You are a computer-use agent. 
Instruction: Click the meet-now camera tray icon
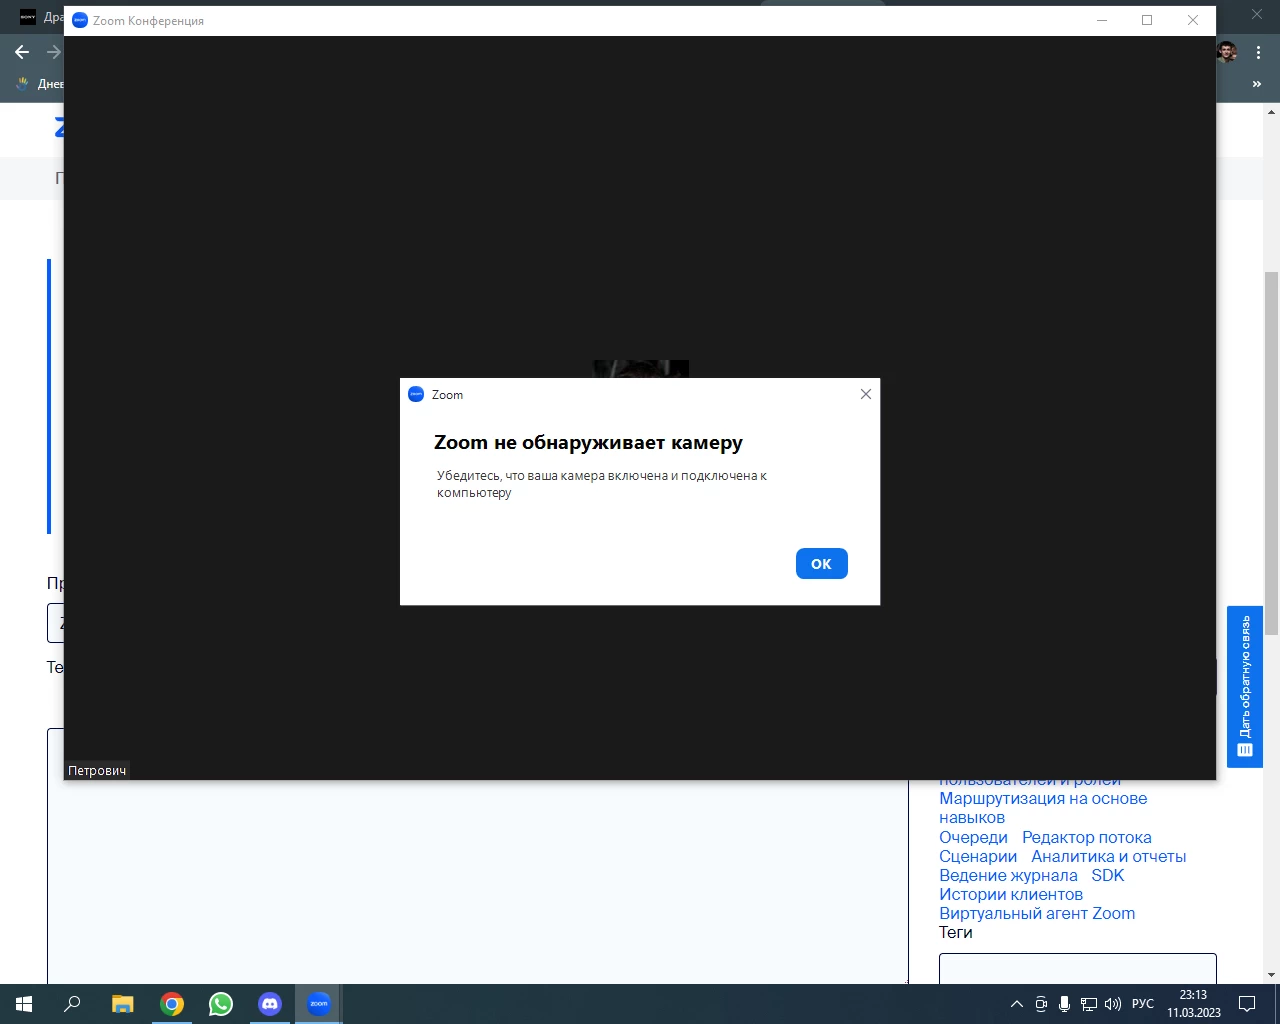1041,1004
